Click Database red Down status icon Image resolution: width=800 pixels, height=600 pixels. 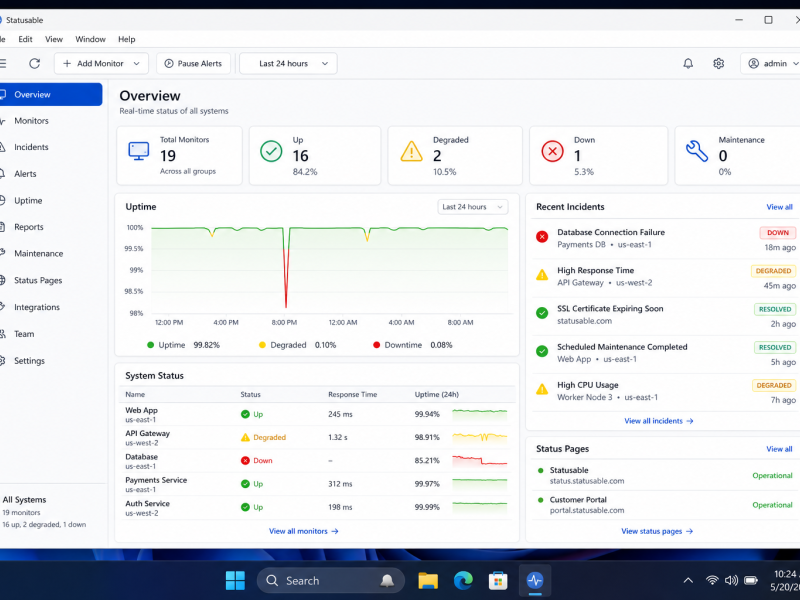point(245,460)
